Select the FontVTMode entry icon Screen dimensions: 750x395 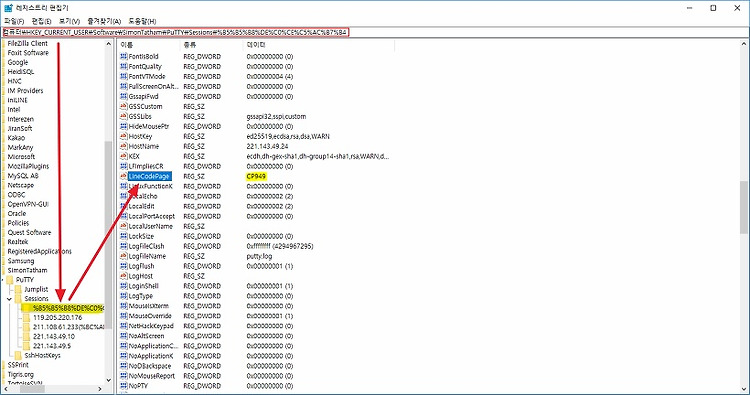(123, 77)
